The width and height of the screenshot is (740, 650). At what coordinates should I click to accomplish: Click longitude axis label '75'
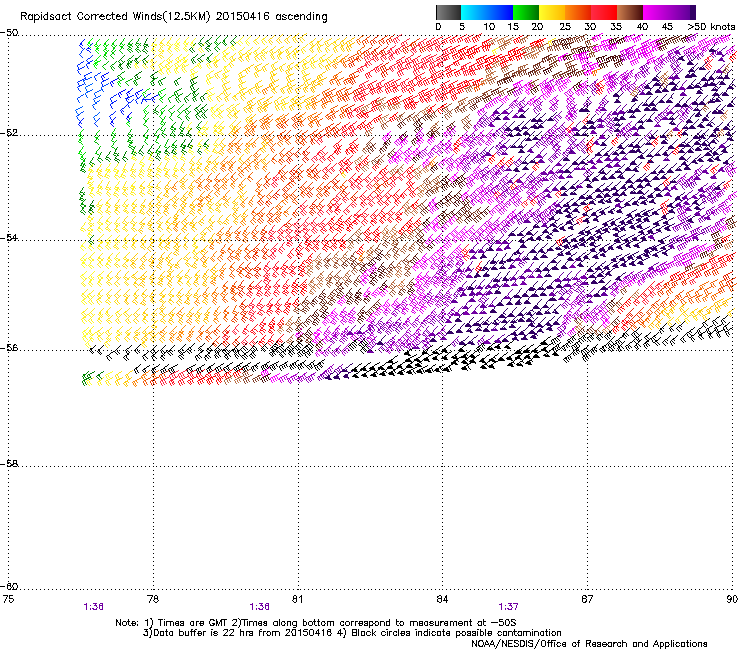[x=8, y=599]
